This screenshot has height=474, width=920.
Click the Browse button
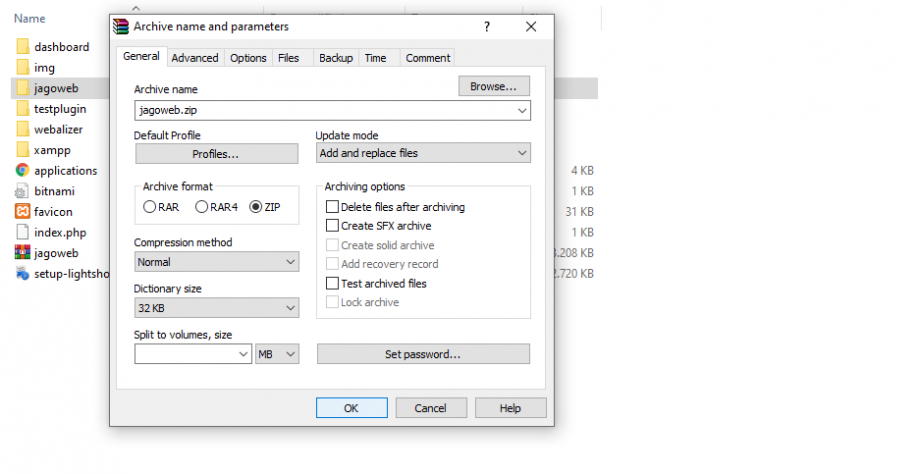[x=494, y=86]
